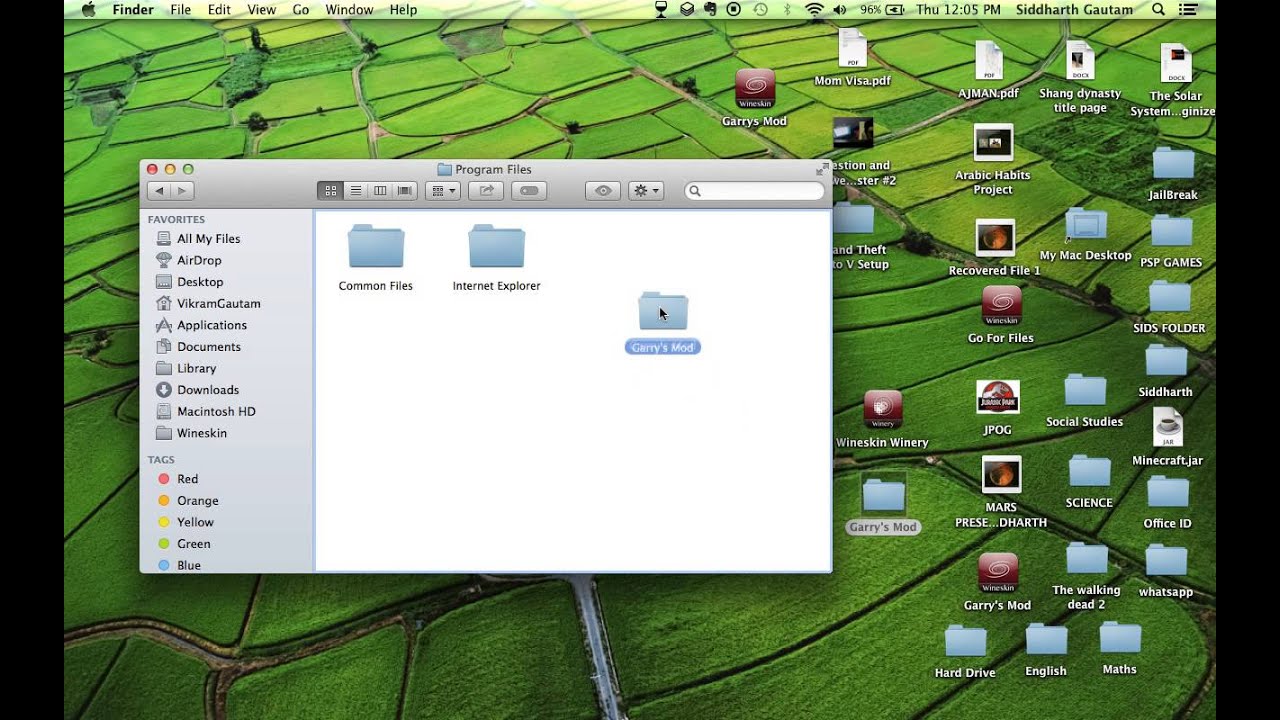Screen dimensions: 1280x720
Task: Click the Thu 12:05 PM clock
Action: pos(958,10)
